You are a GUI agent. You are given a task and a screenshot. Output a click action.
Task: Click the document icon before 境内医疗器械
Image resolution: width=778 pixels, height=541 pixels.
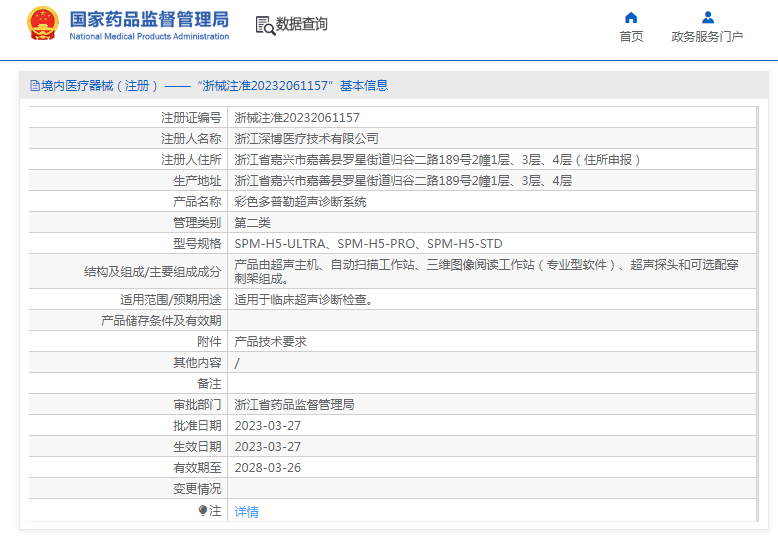click(x=34, y=86)
